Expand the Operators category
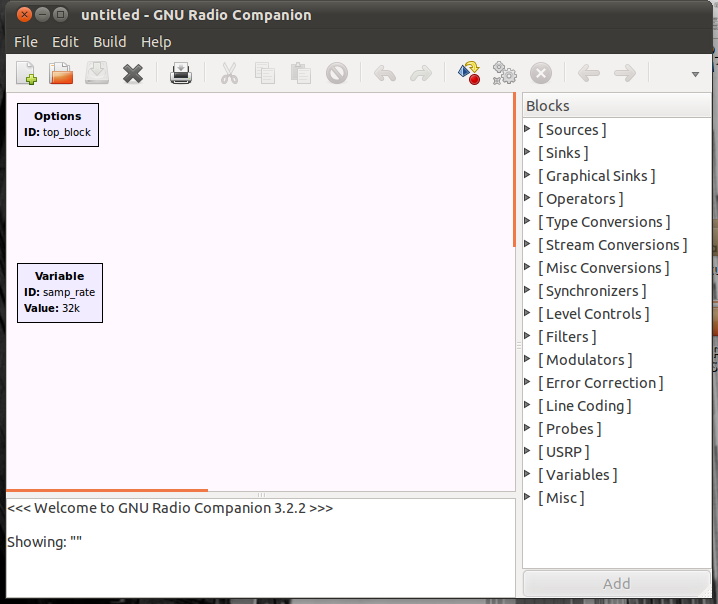The height and width of the screenshot is (604, 718). 527,198
